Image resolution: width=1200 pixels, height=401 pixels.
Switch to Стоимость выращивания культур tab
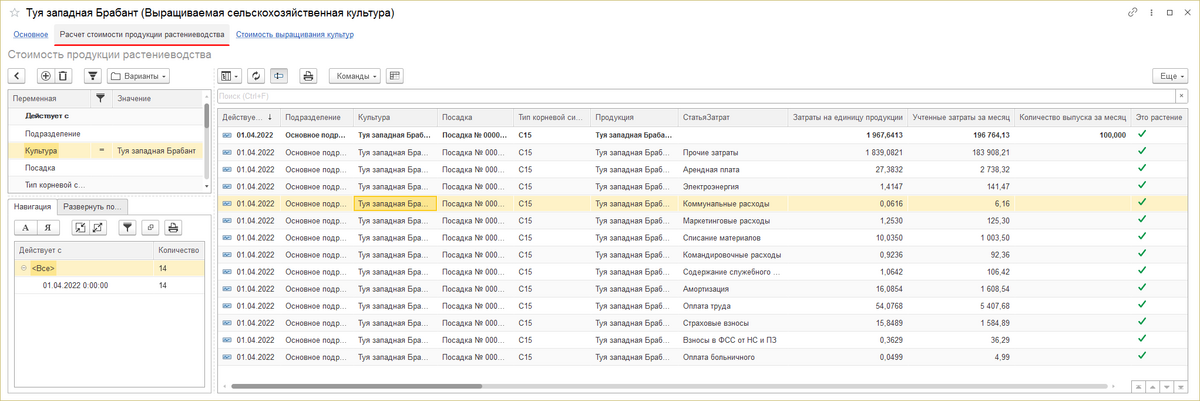coord(294,35)
